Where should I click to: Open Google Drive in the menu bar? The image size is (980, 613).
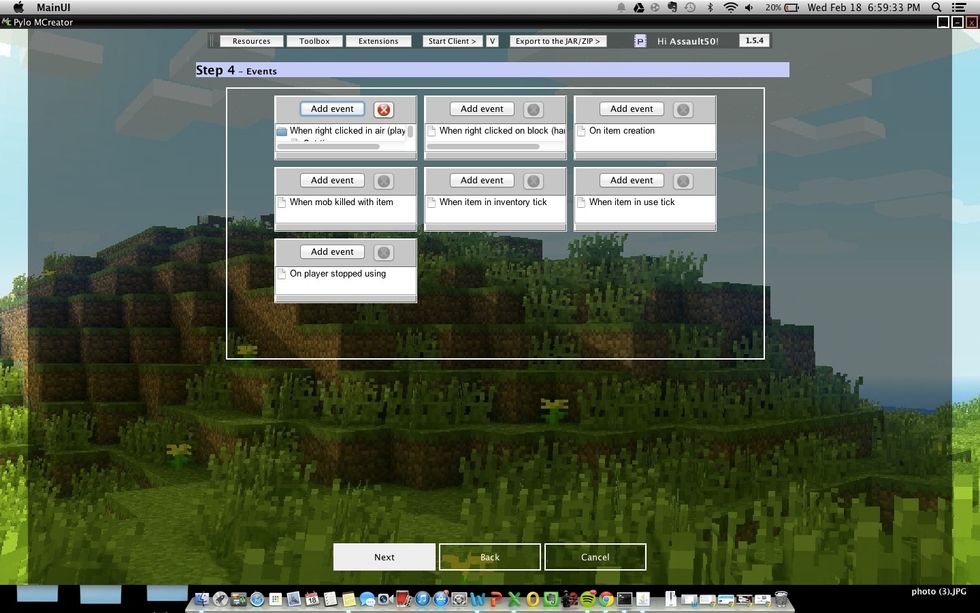[639, 7]
